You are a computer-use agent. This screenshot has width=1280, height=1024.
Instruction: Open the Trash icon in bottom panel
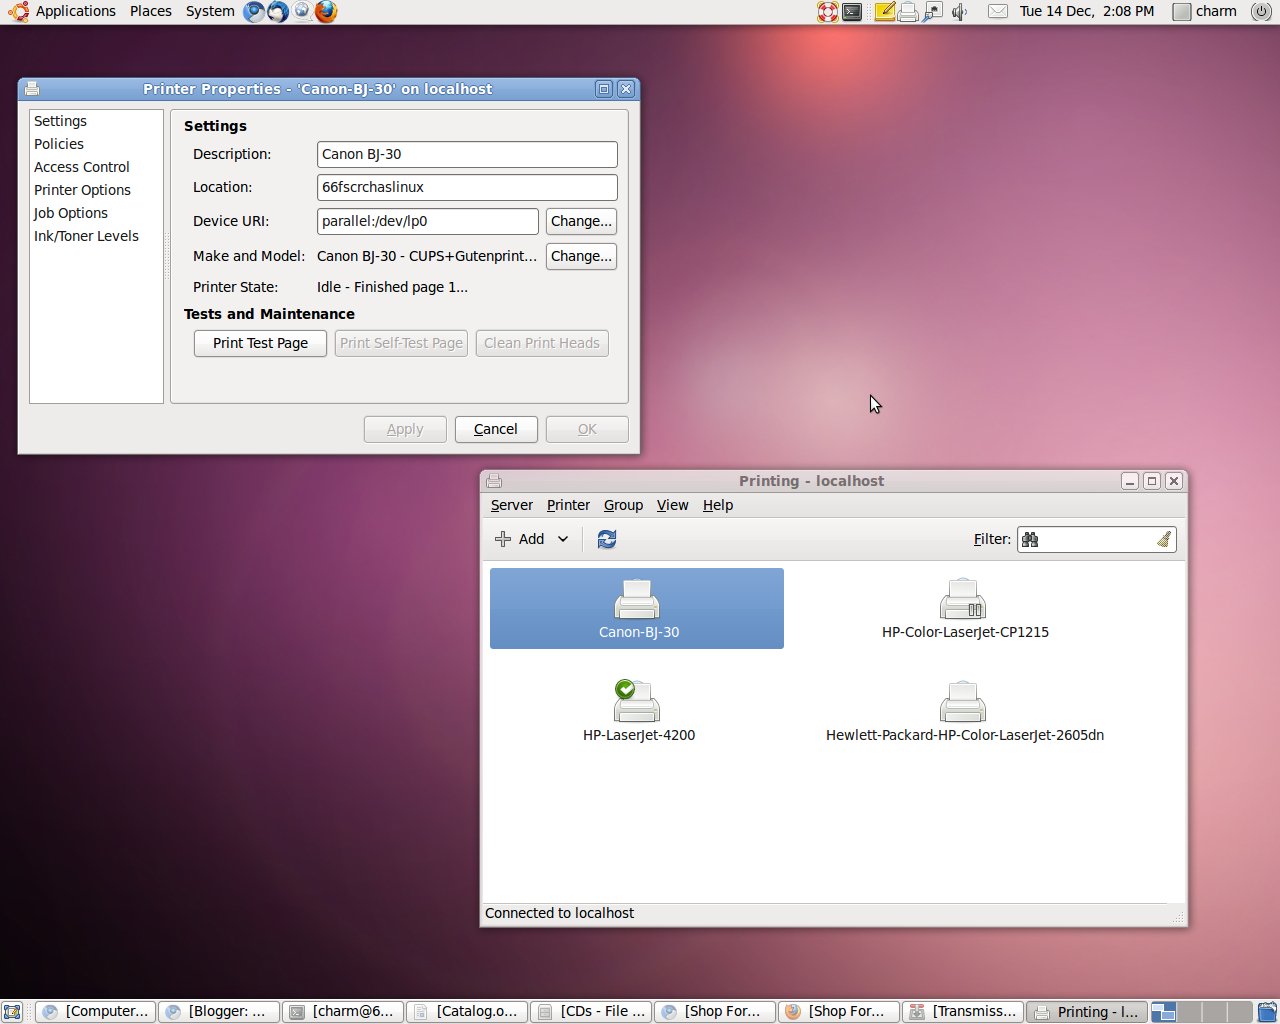(1267, 1012)
